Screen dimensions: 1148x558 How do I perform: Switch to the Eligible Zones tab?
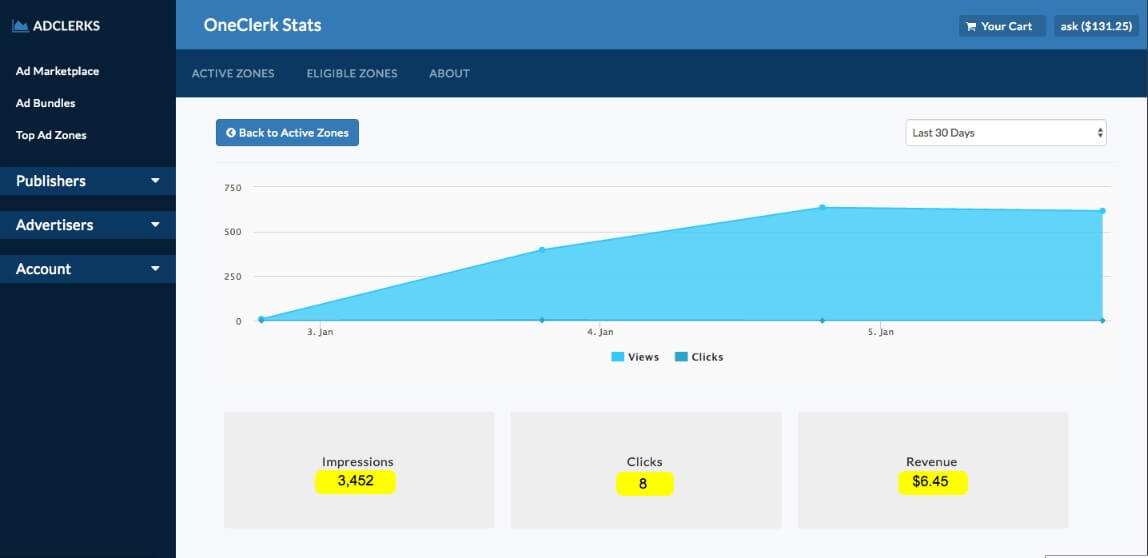352,73
